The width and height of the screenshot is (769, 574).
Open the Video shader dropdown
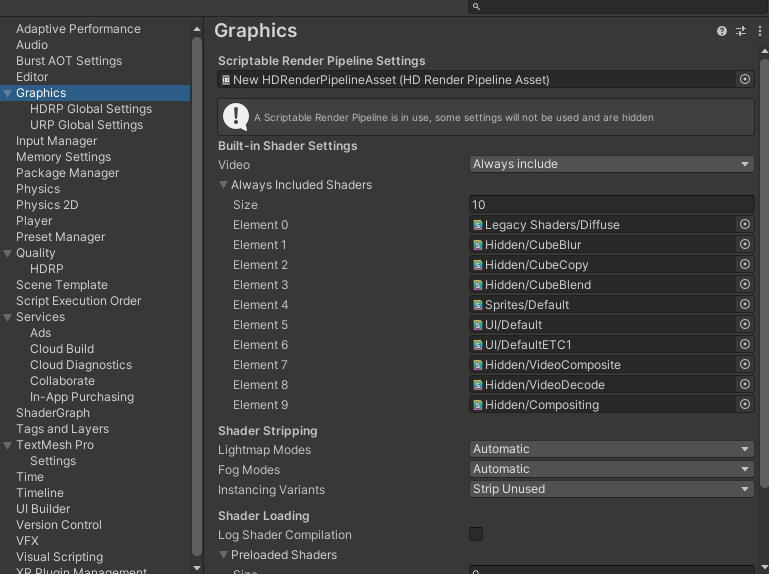pyautogui.click(x=612, y=164)
